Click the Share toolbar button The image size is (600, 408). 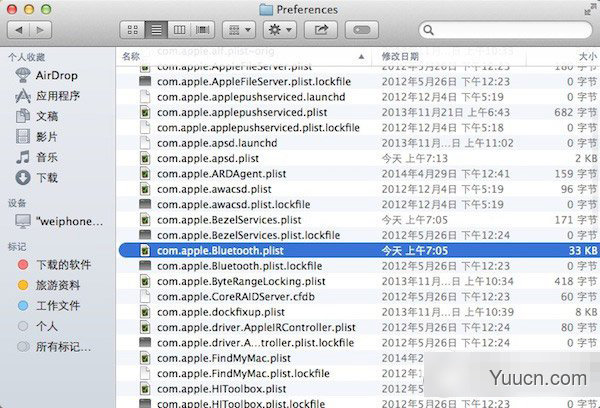(x=321, y=30)
